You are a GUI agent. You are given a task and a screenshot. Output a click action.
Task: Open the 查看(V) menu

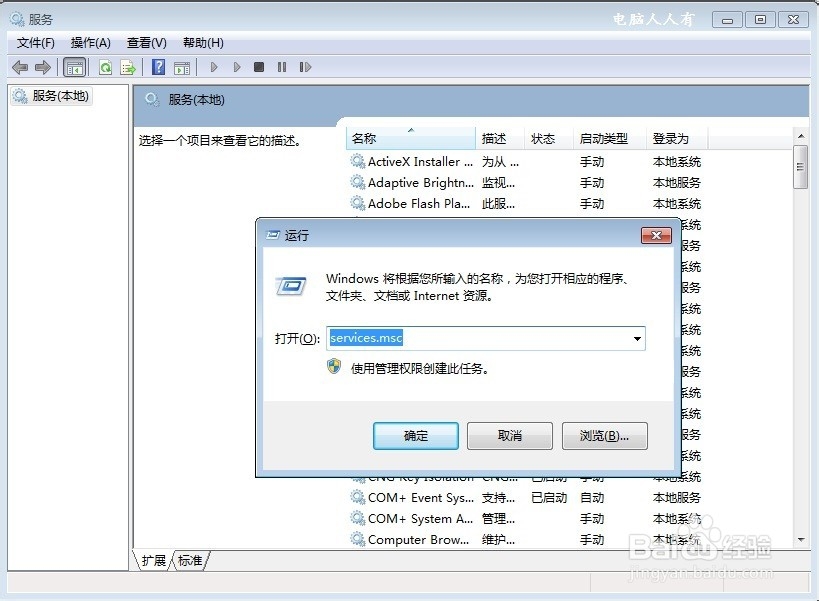pyautogui.click(x=147, y=43)
